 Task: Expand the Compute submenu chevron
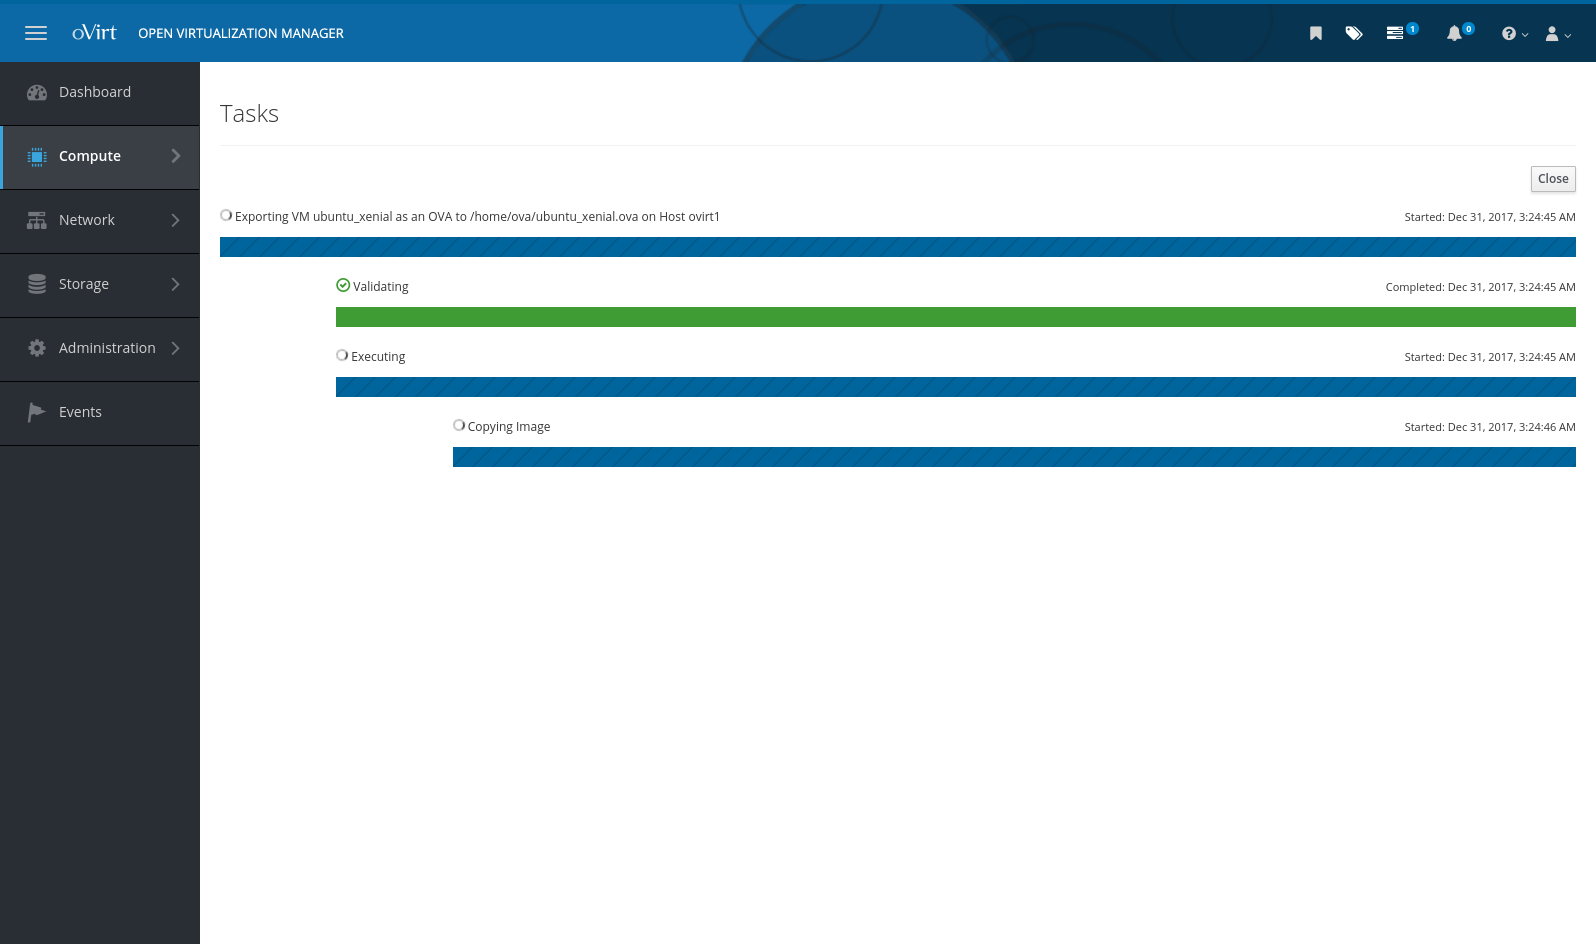pos(176,156)
